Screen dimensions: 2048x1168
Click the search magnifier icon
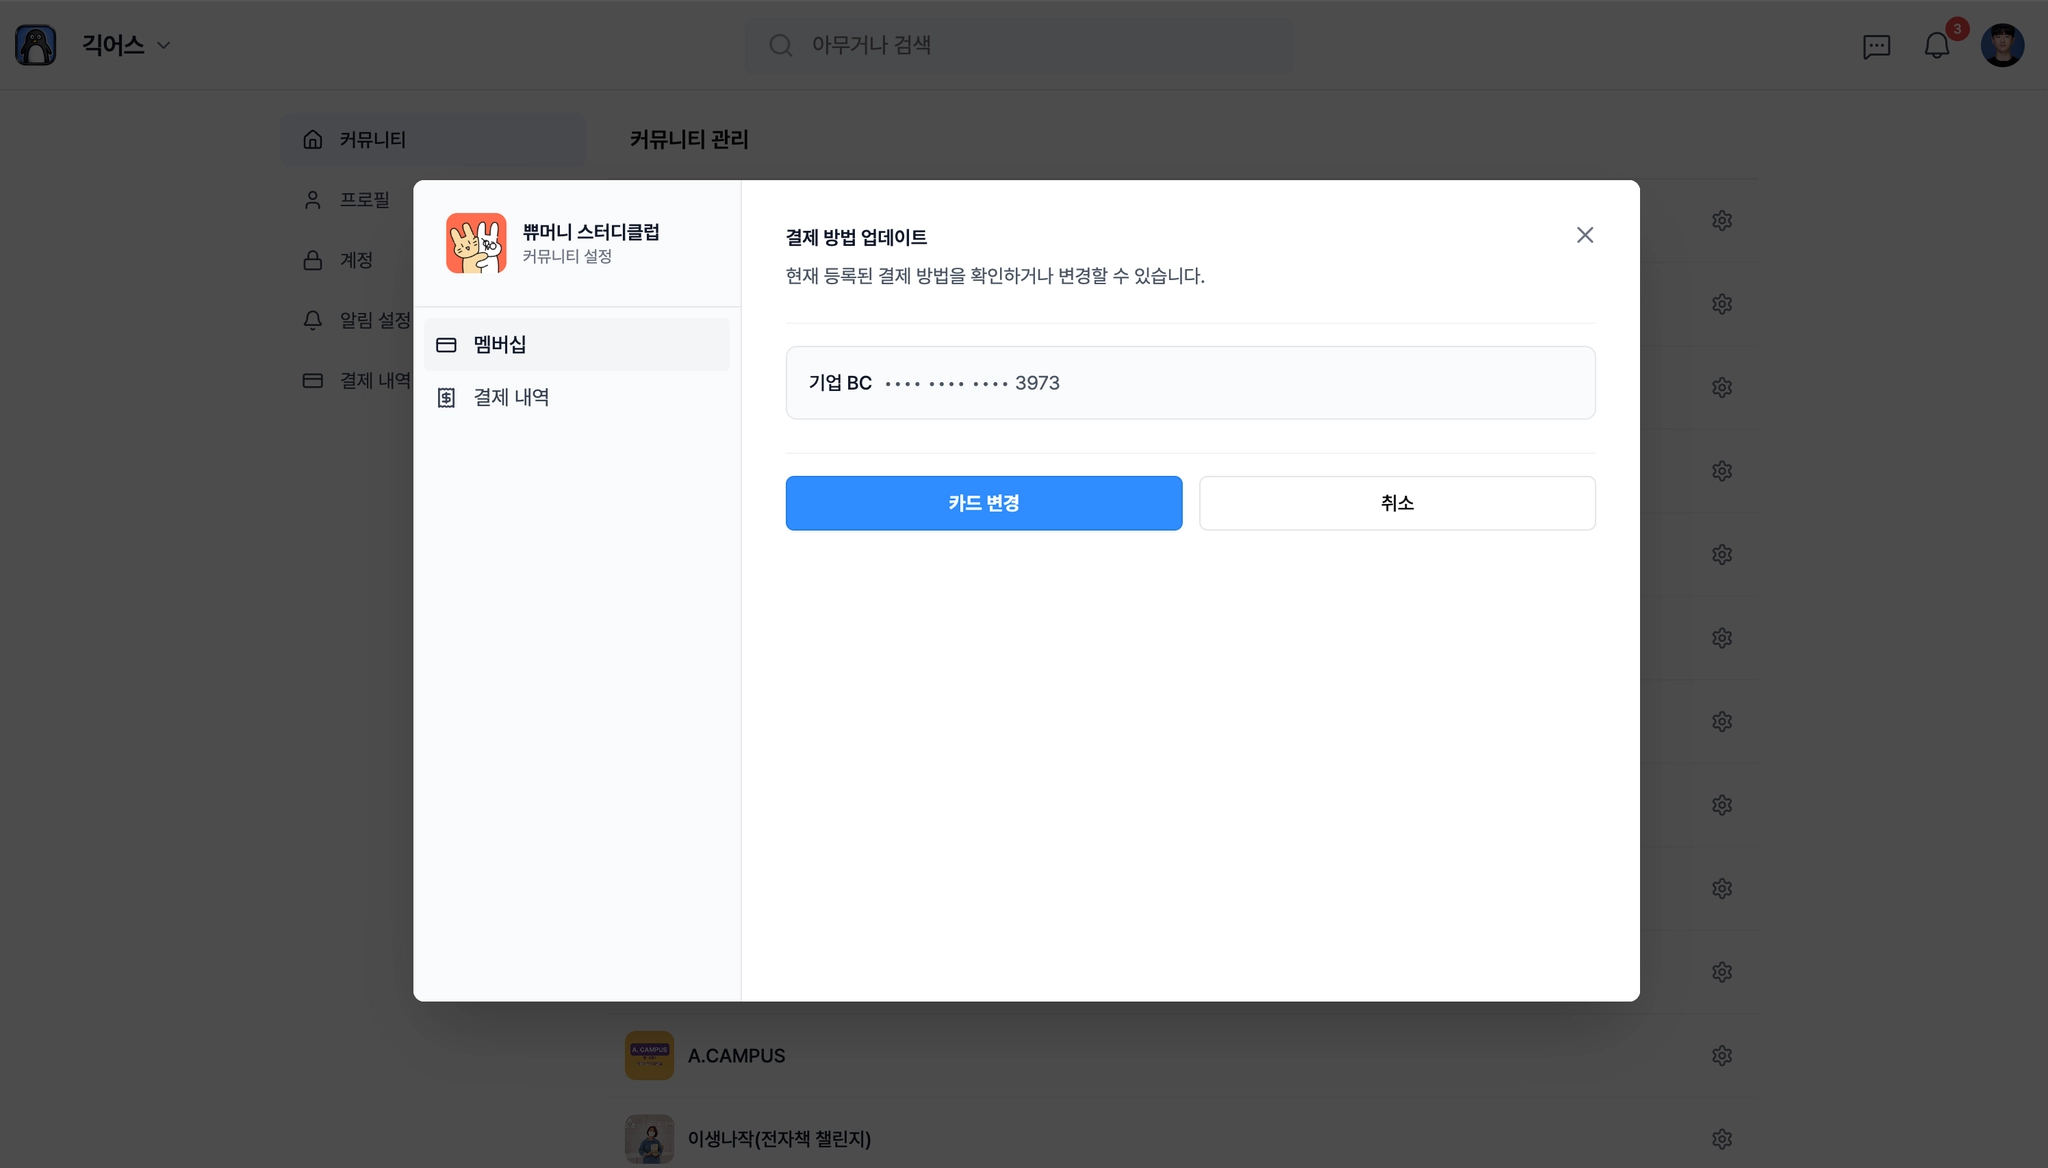point(780,45)
